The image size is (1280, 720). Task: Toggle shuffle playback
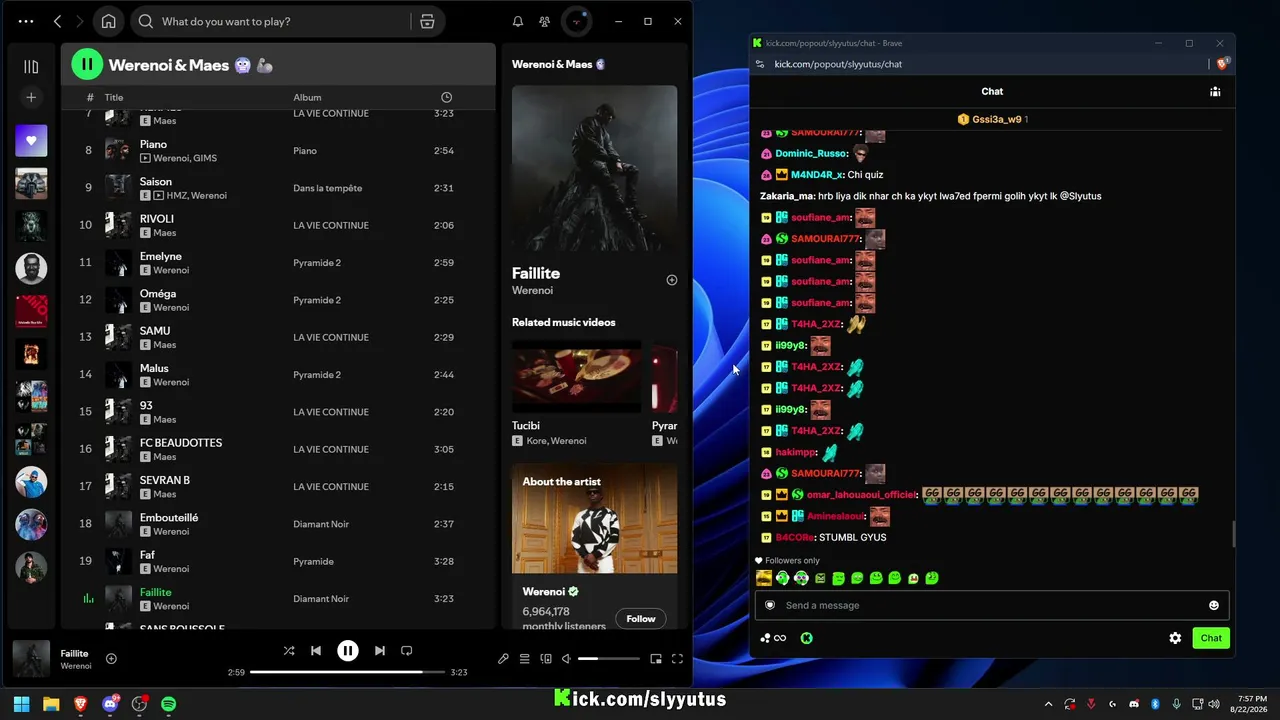click(289, 651)
